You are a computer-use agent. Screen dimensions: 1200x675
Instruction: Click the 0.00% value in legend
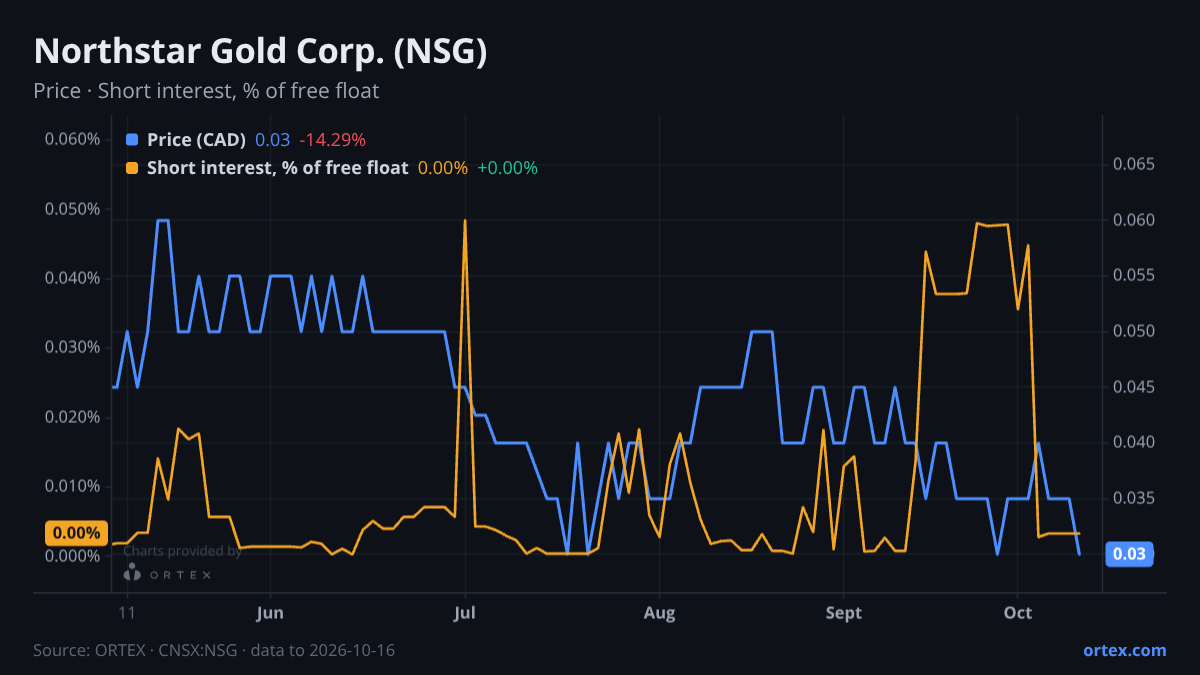[443, 168]
